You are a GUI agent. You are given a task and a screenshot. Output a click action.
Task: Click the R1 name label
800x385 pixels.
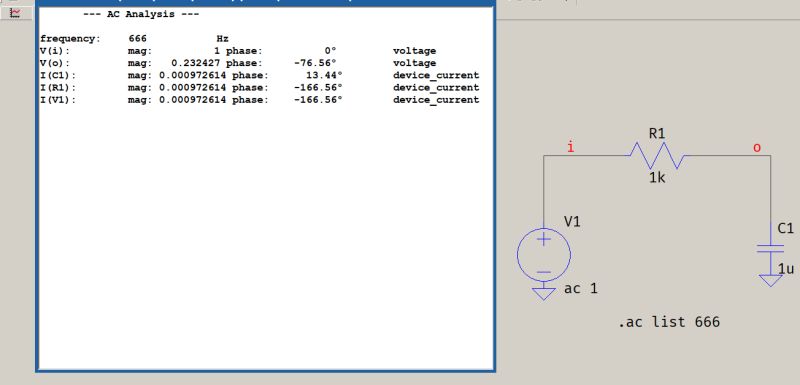tap(657, 134)
